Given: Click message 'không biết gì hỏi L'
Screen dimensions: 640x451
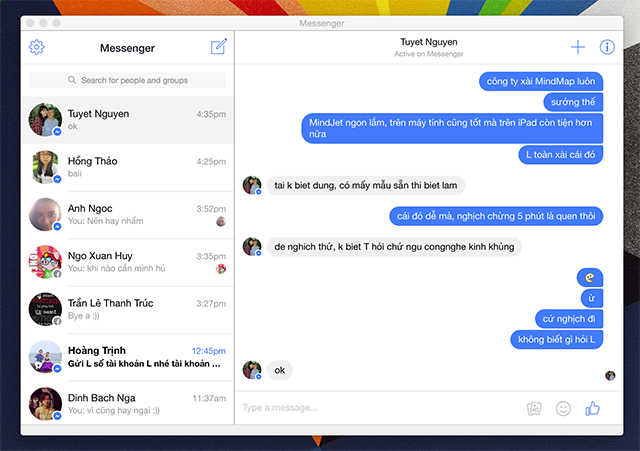Looking at the screenshot, I should pos(557,339).
